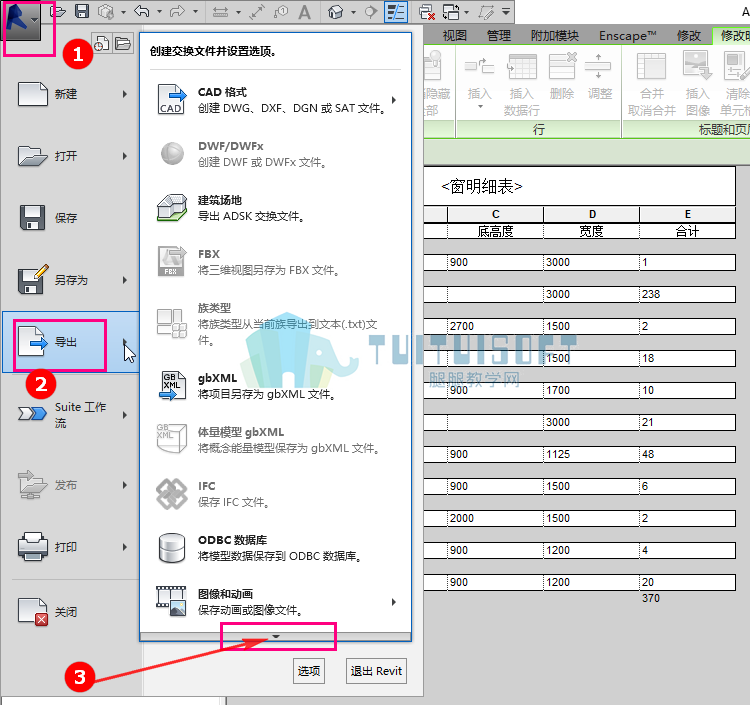Image resolution: width=750 pixels, height=705 pixels.
Task: Choose Images and Animations export option
Action: tap(276, 602)
